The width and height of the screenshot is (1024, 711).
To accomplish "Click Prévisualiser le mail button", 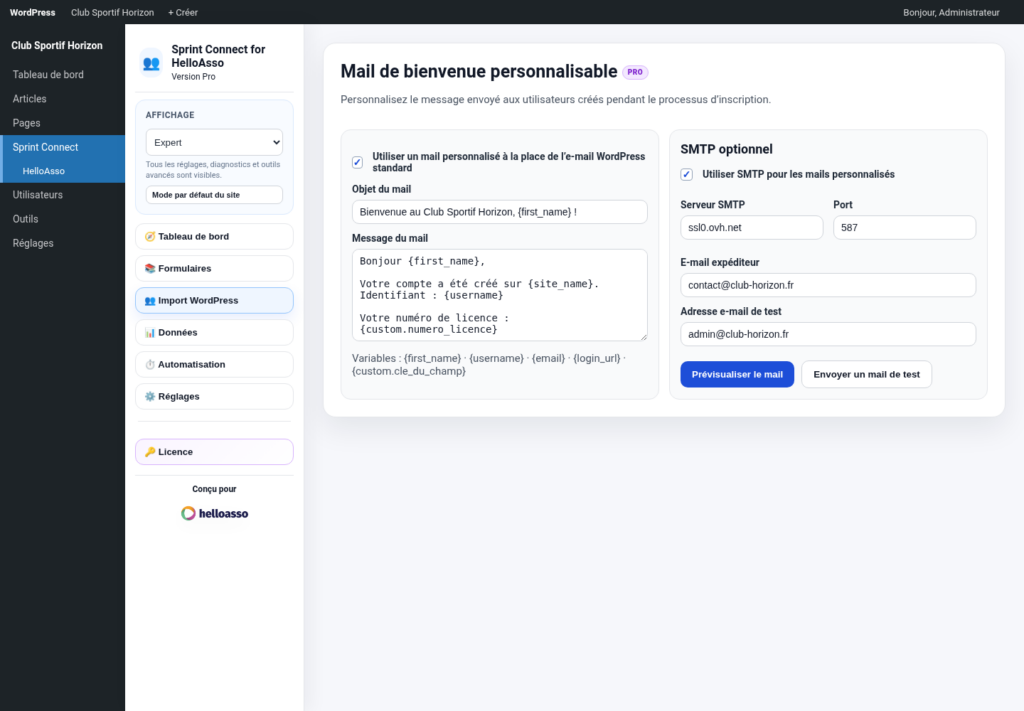I will 737,374.
